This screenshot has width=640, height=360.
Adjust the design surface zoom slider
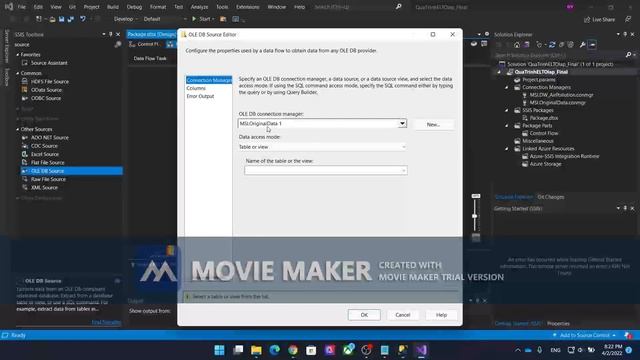pos(475,216)
